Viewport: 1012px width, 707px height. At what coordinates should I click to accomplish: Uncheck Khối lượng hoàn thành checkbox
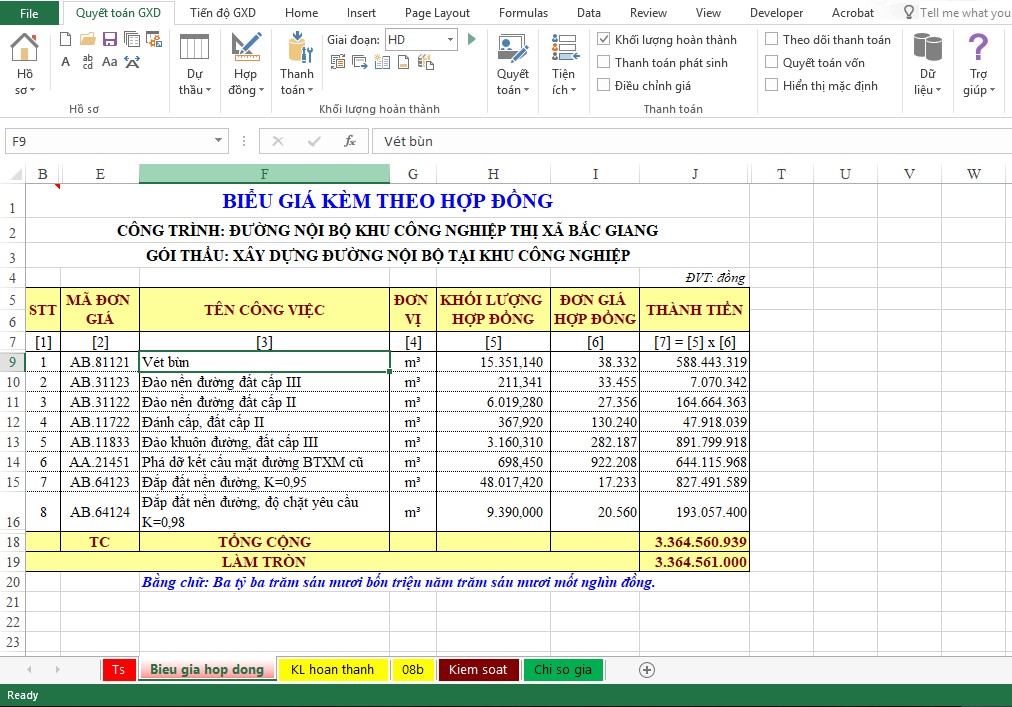point(604,39)
